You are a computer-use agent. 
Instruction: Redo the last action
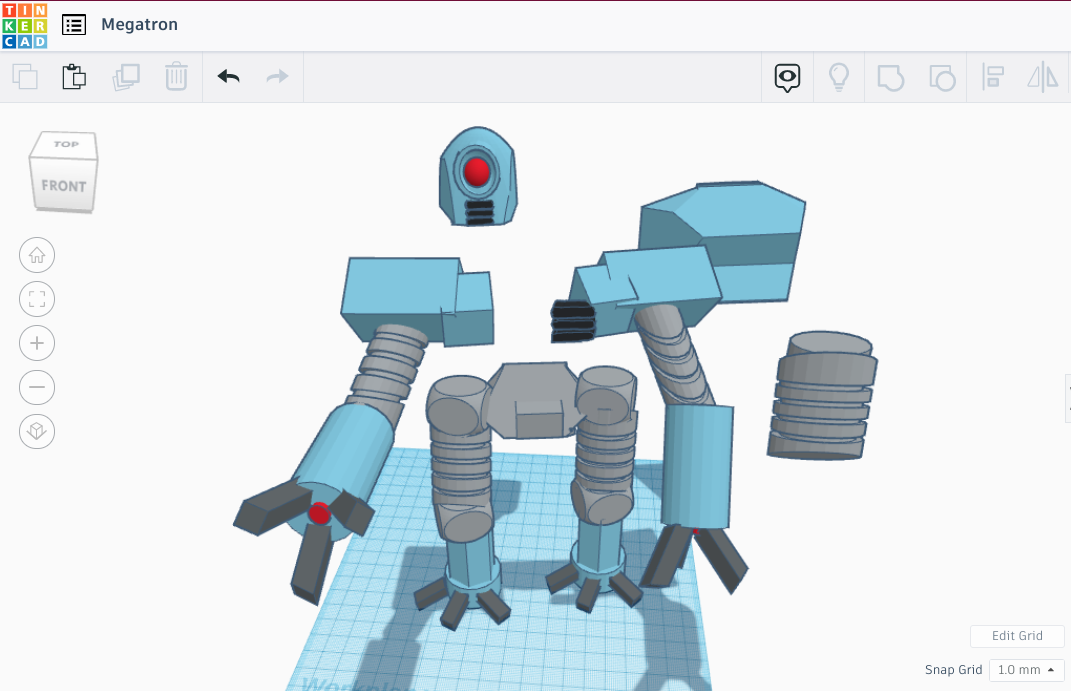[x=277, y=76]
